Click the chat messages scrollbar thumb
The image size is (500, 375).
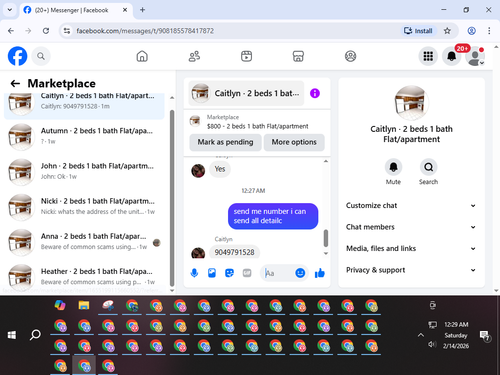click(326, 238)
